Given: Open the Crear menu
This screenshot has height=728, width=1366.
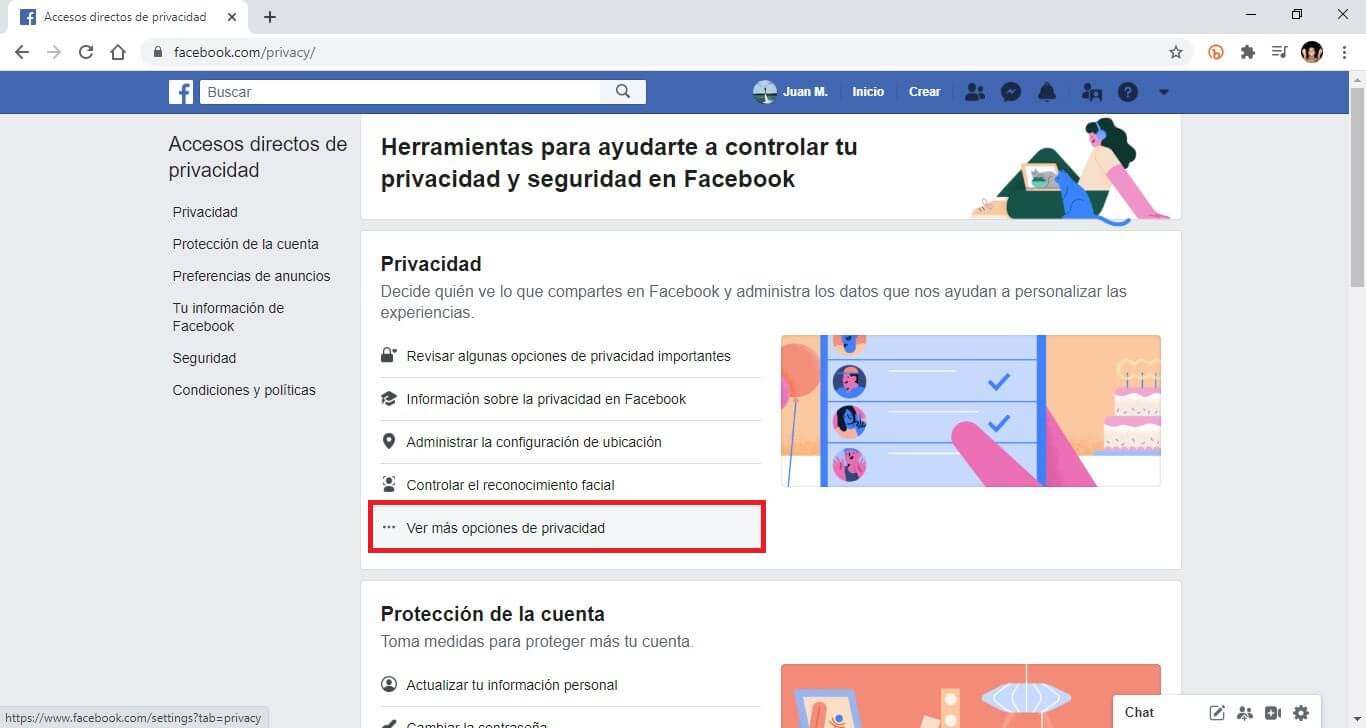Looking at the screenshot, I should point(924,92).
